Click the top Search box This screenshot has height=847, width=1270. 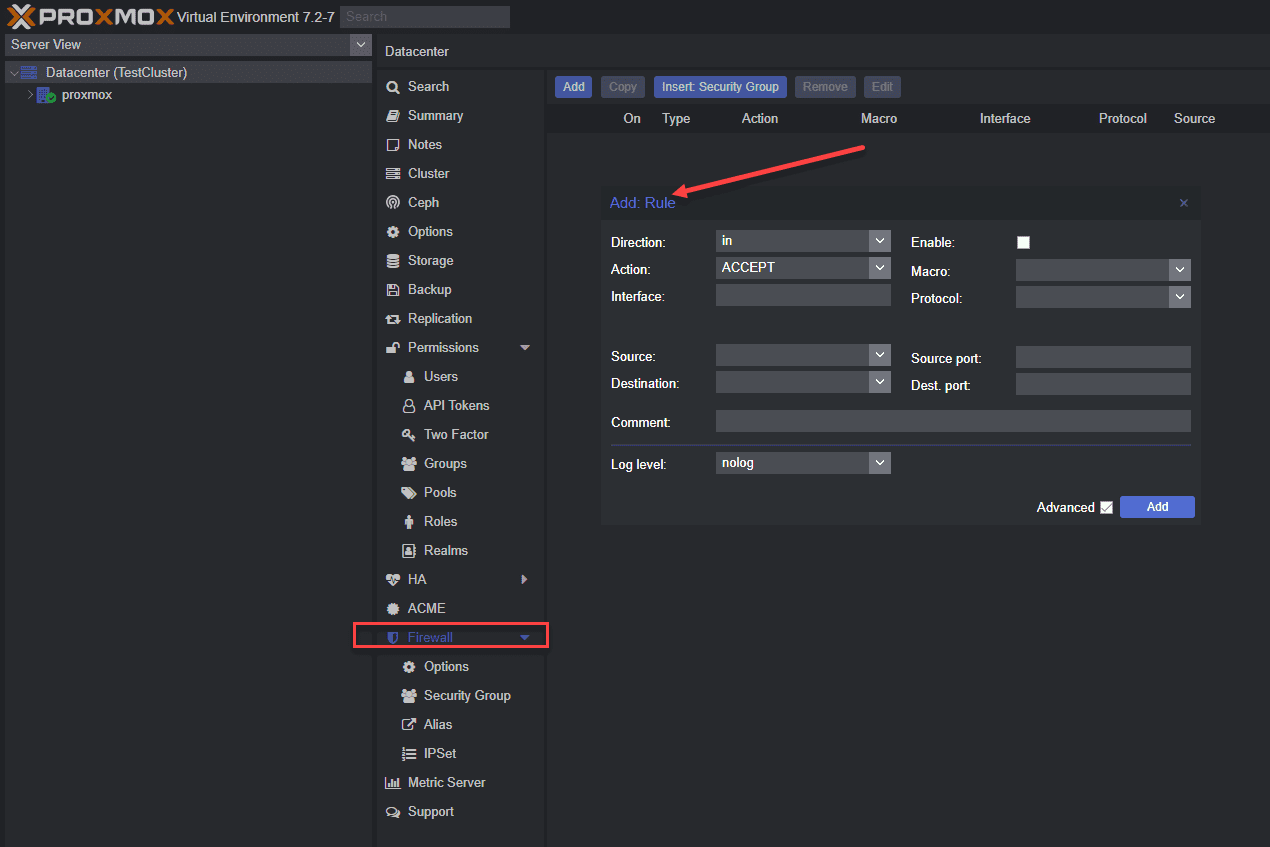[x=425, y=17]
